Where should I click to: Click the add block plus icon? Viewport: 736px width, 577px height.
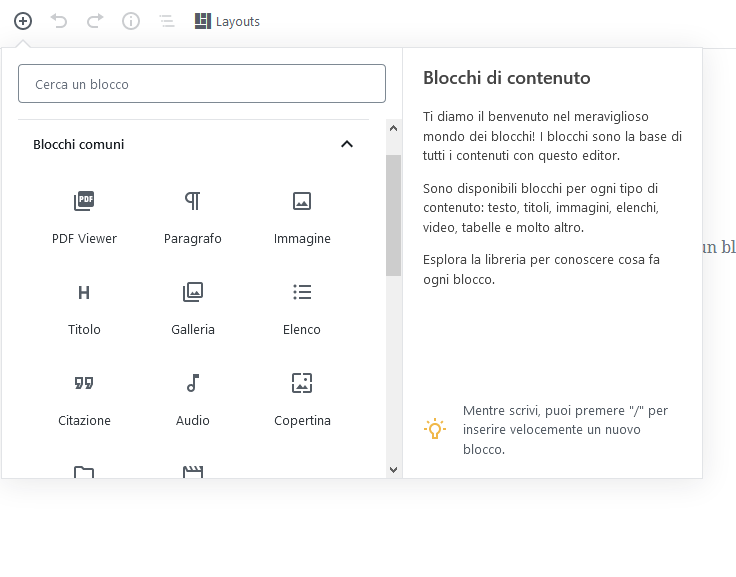(23, 21)
